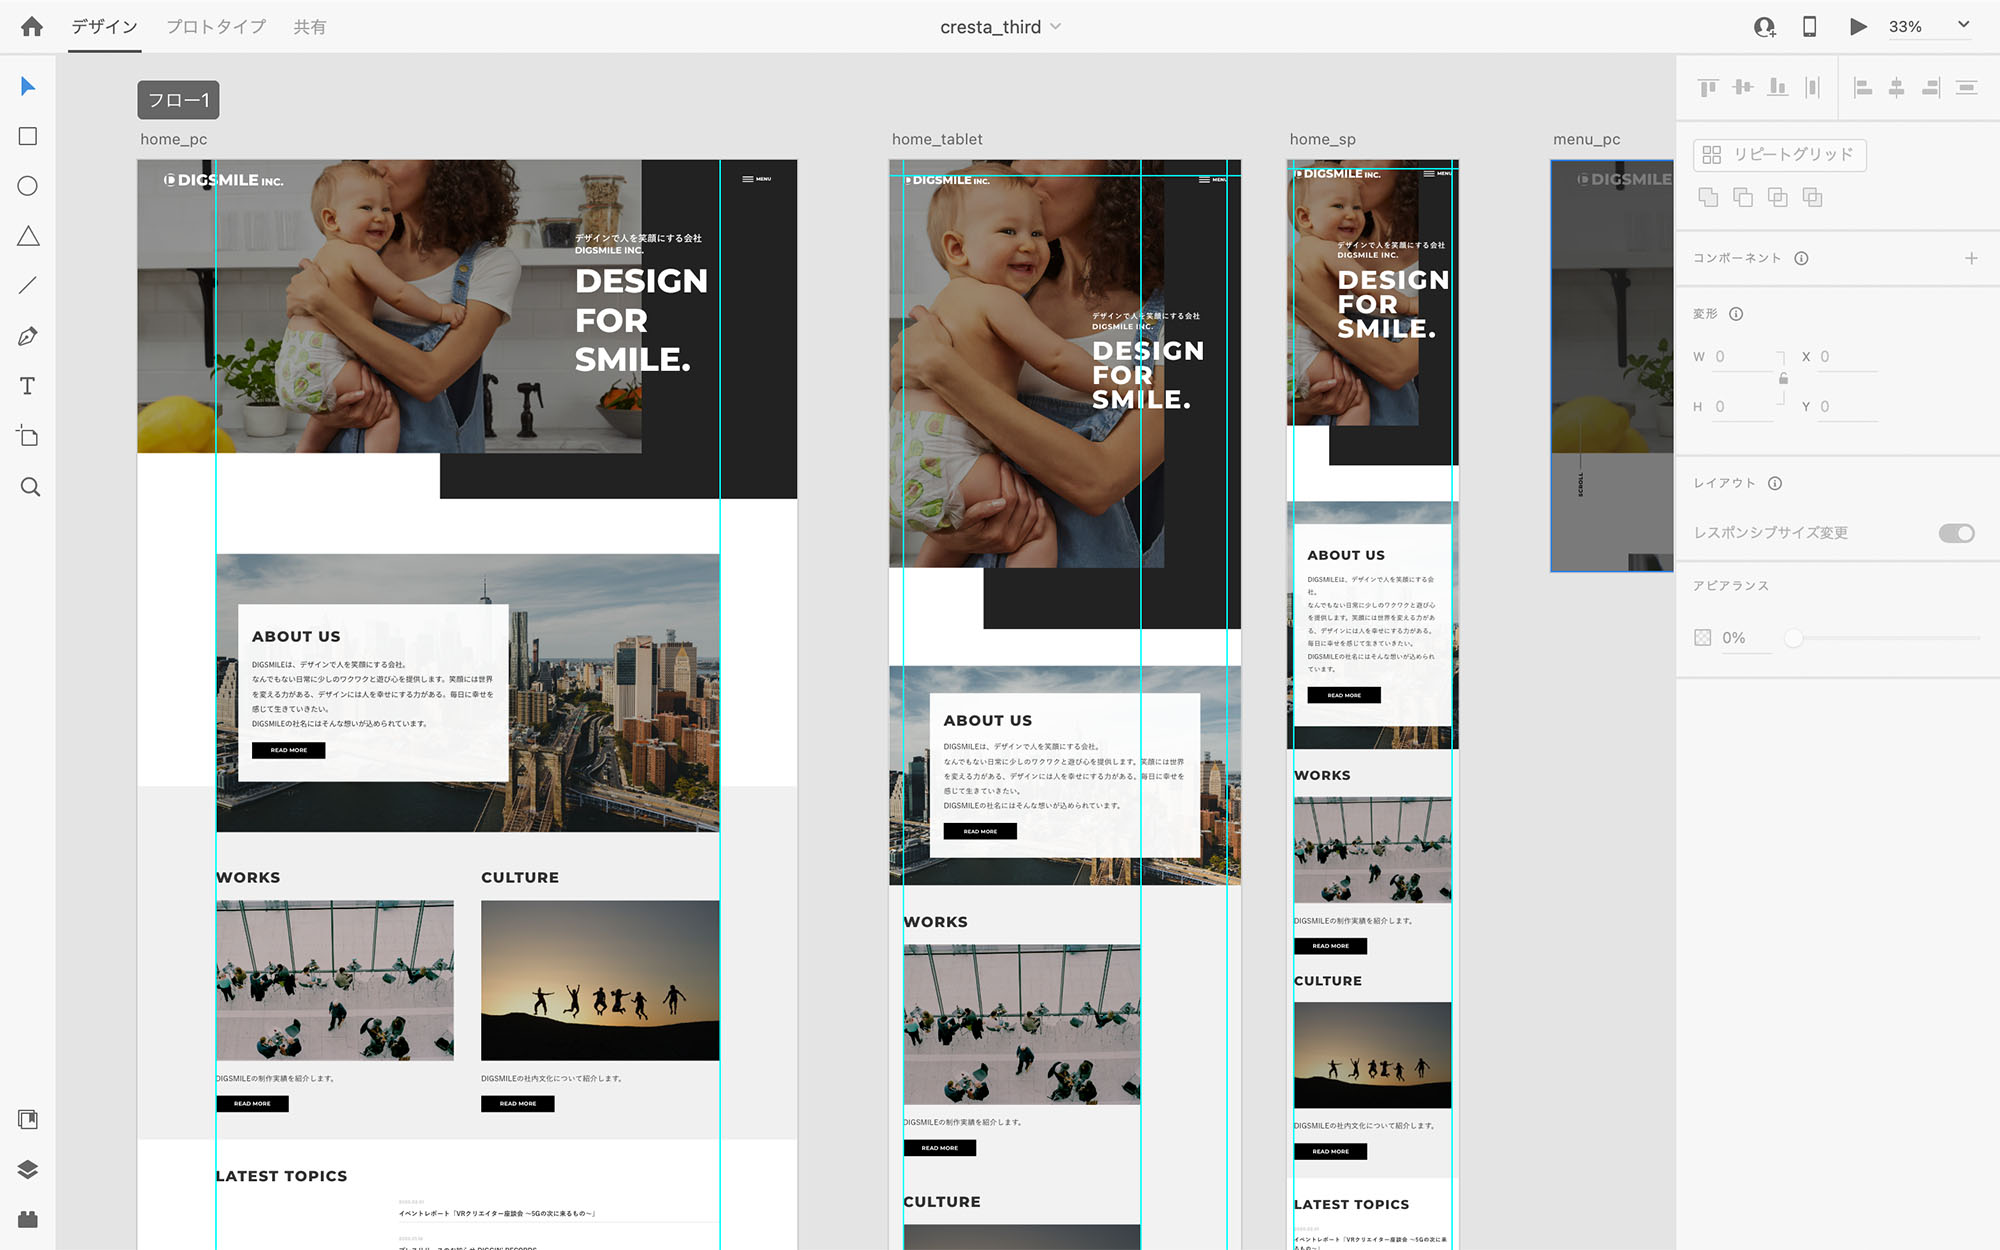Screen dimensions: 2000x1250
Task: Select the Artboard tool
Action: [28, 436]
